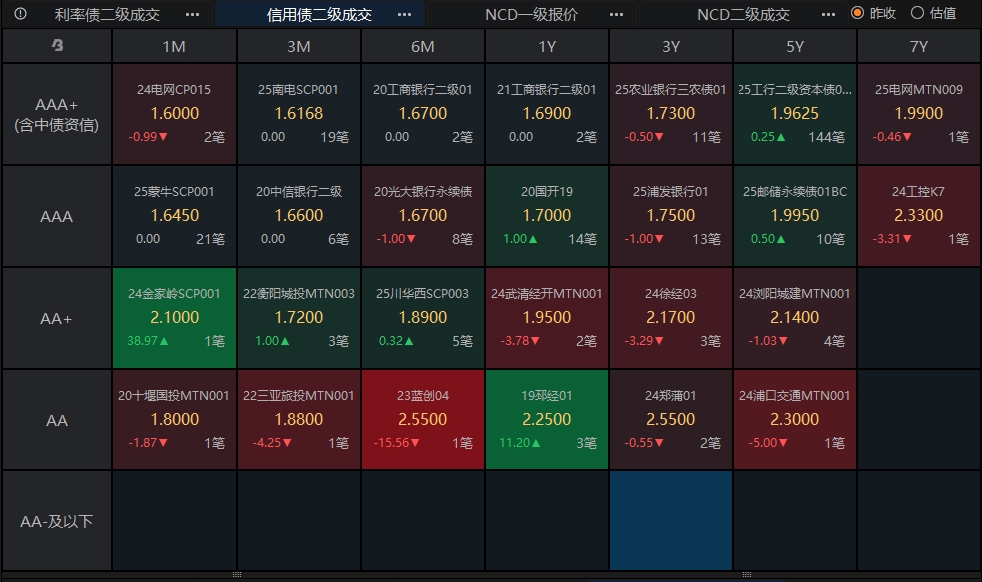Open the 22三亚旅投MTN001 cell
Image resolution: width=982 pixels, height=582 pixels.
pyautogui.click(x=299, y=420)
